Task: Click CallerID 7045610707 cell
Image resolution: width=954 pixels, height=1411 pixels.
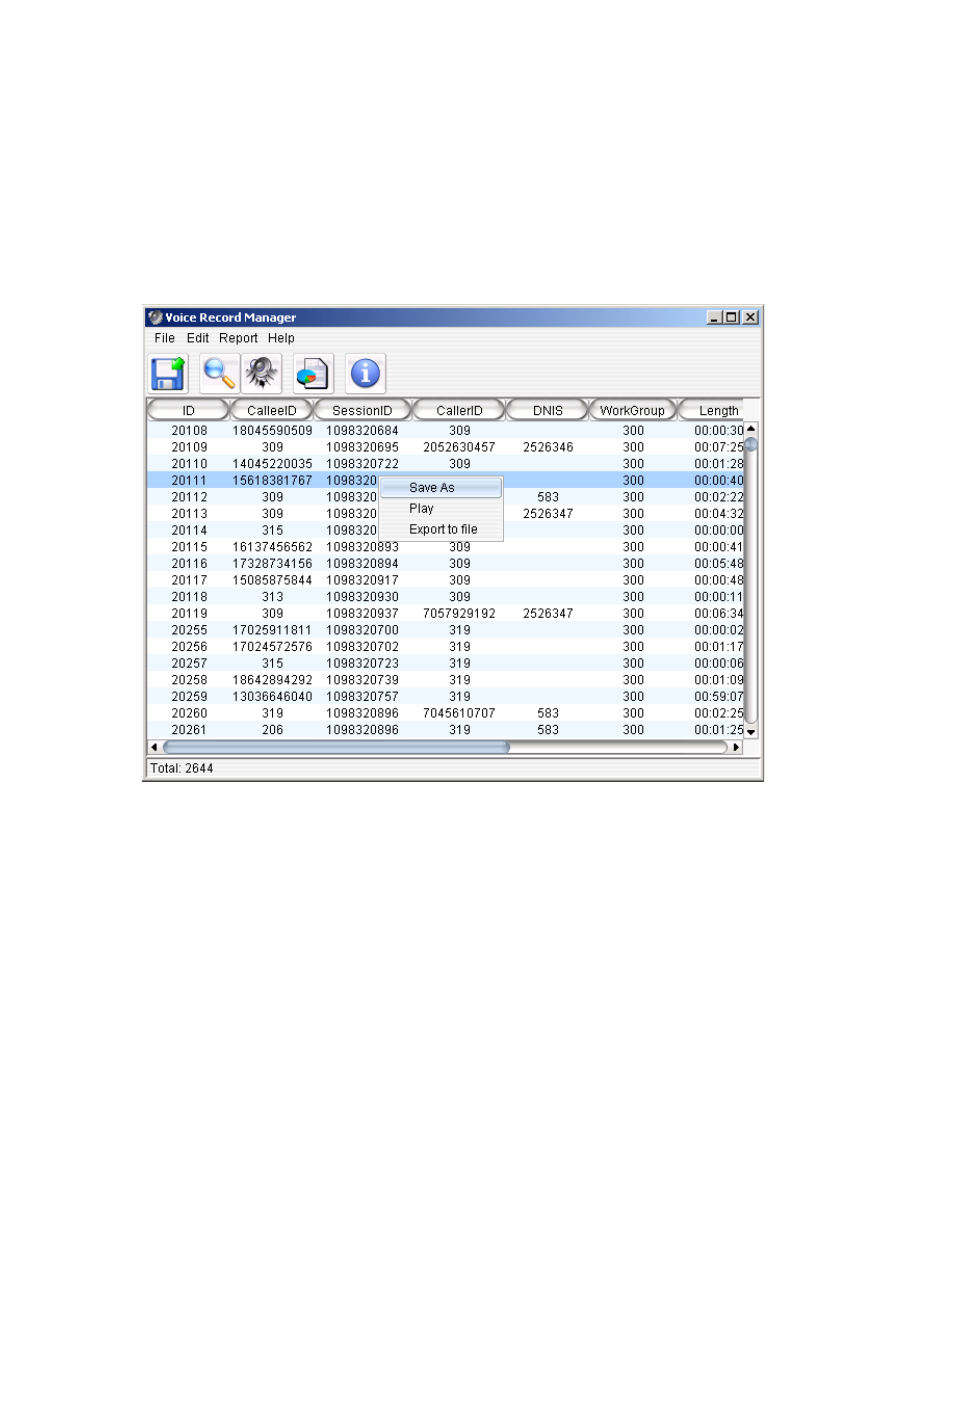Action: click(x=459, y=714)
